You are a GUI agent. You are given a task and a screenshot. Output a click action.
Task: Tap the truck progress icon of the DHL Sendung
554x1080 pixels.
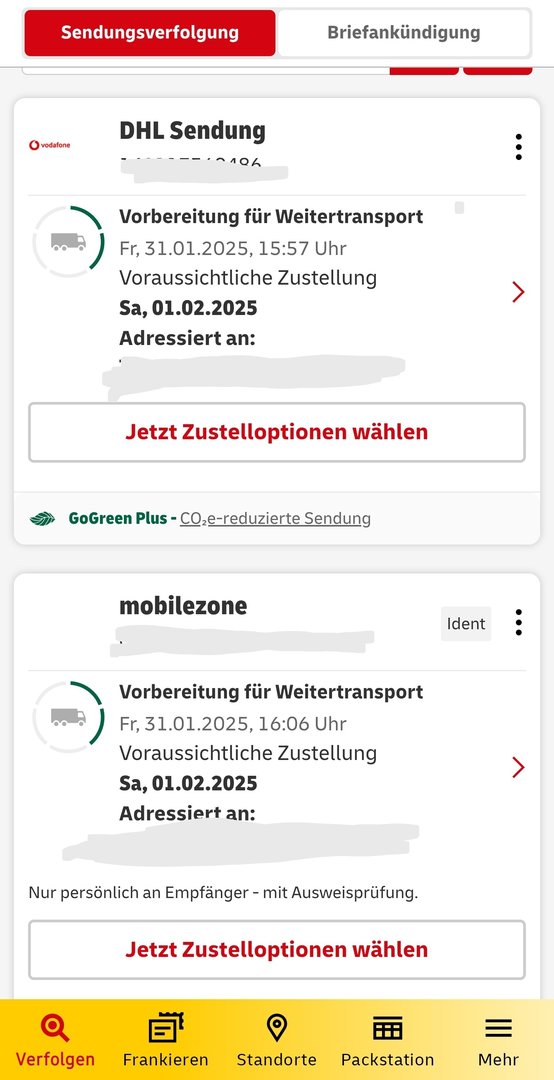coord(68,242)
